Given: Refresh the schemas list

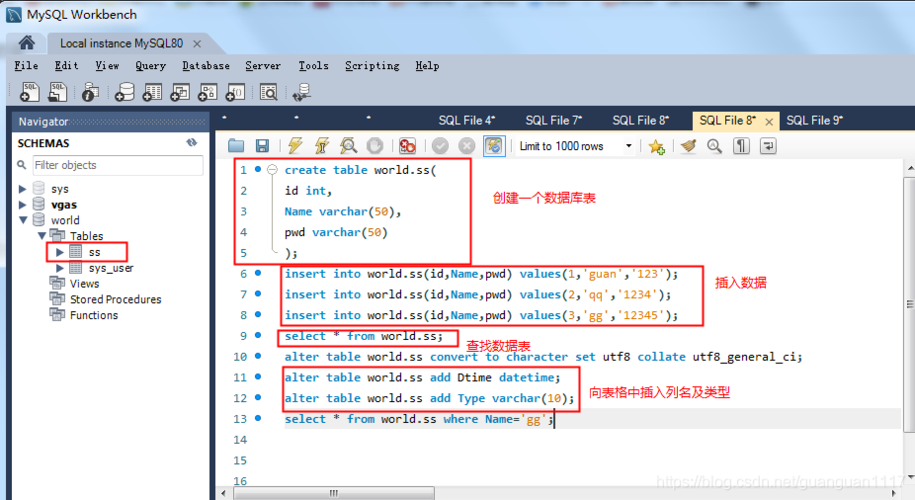Looking at the screenshot, I should pos(191,142).
